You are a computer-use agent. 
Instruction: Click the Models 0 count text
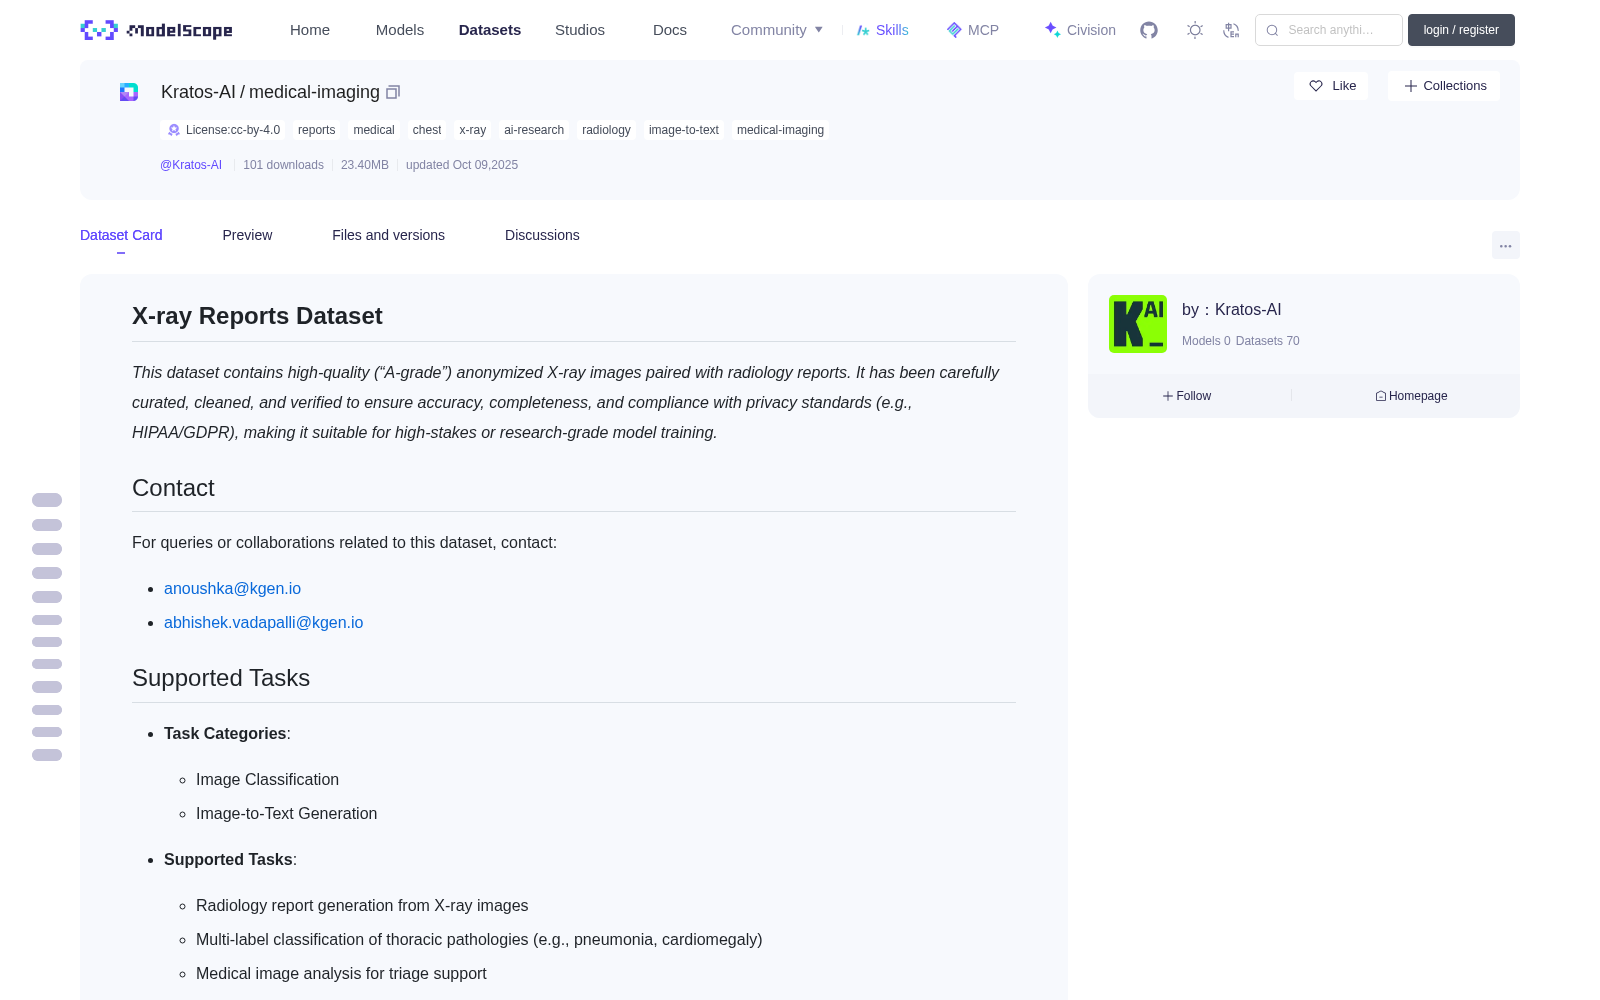(1206, 341)
